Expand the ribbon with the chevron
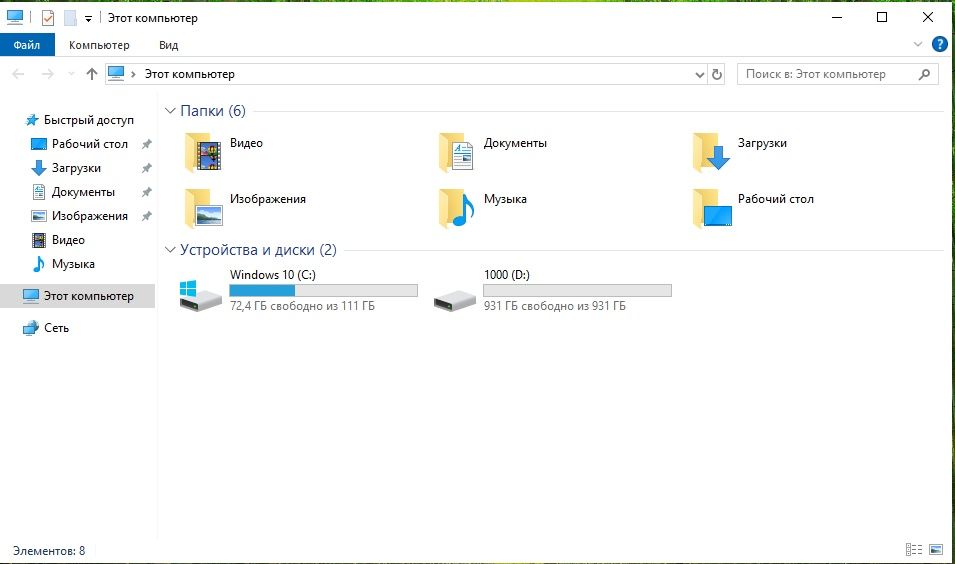The image size is (955, 564). (x=918, y=44)
